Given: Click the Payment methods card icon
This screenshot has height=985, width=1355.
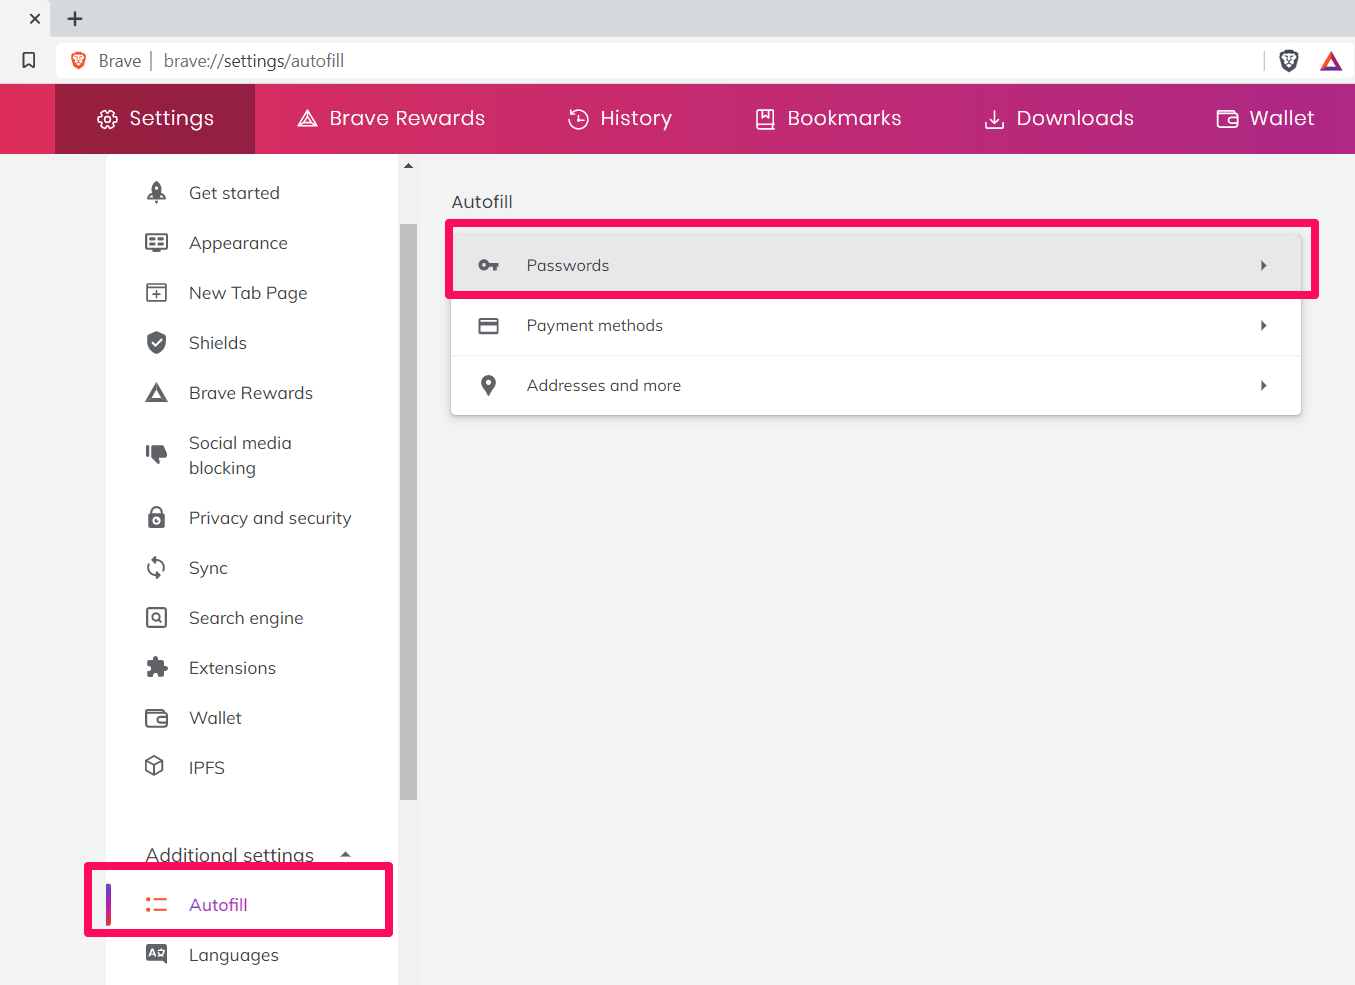Looking at the screenshot, I should 488,325.
